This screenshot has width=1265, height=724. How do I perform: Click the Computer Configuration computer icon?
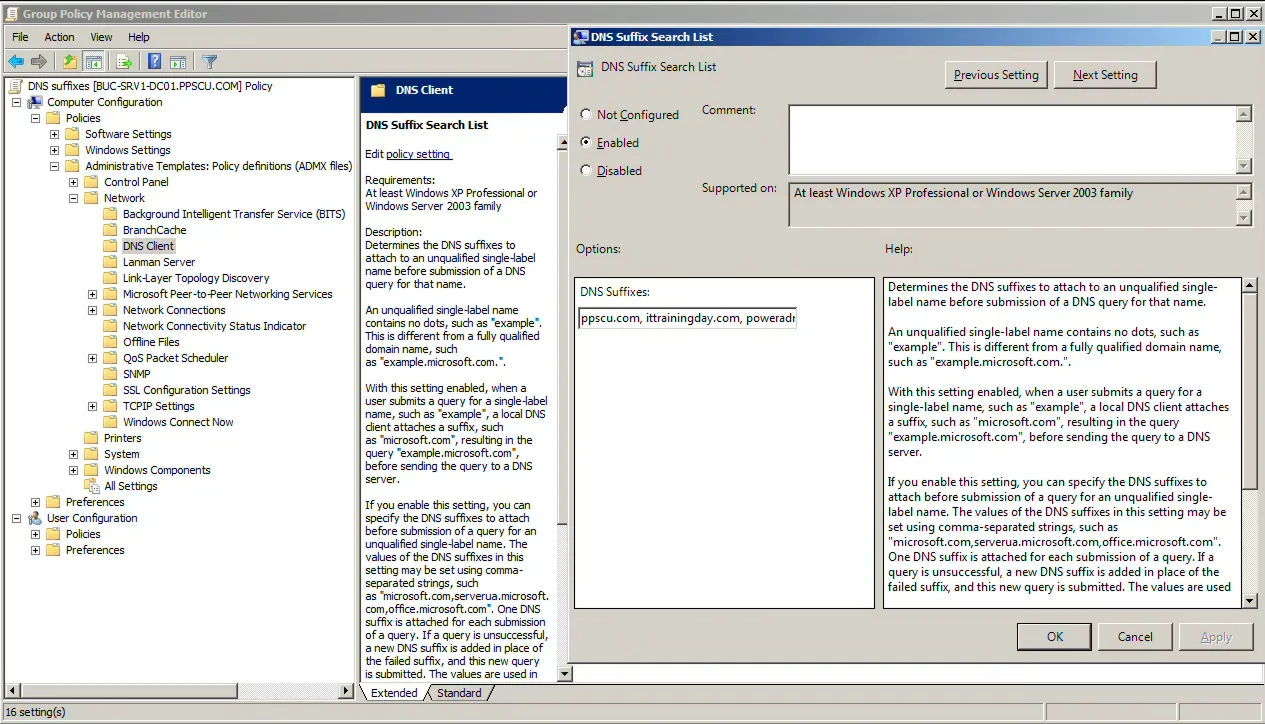click(35, 102)
